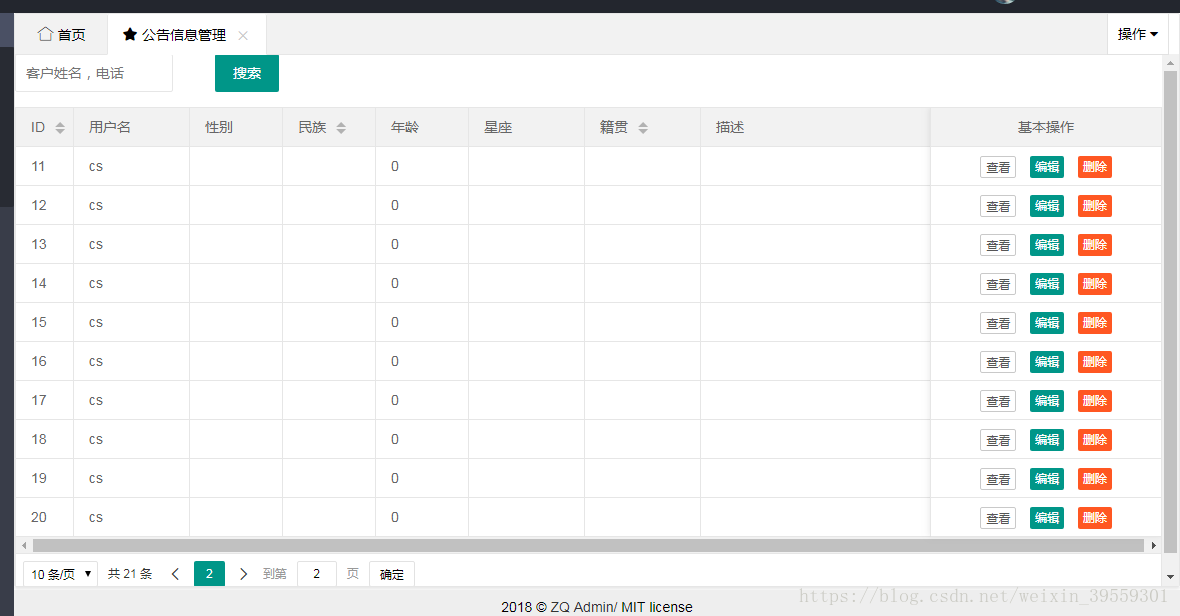Delete record with ID 19

pos(1095,479)
